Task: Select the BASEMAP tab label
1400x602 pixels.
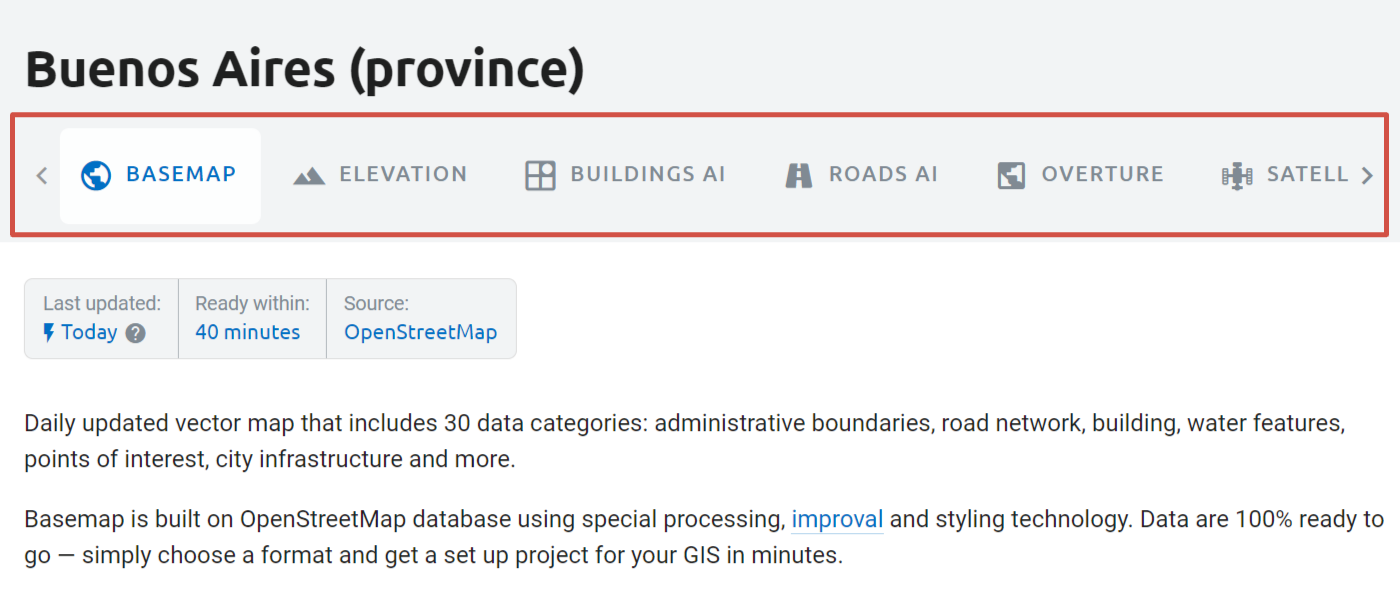Action: 181,174
